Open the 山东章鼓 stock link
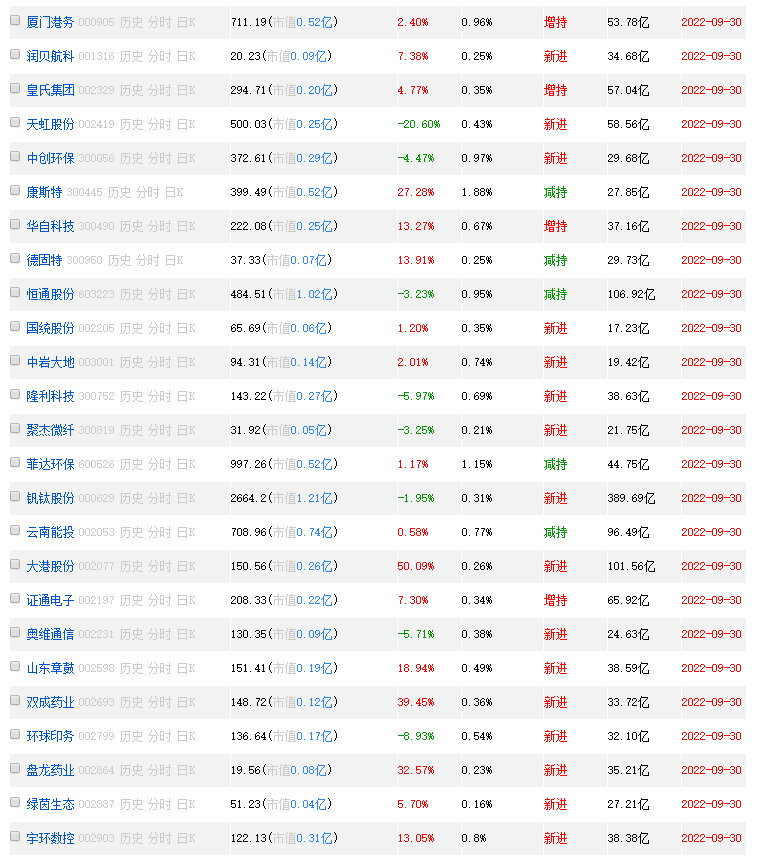Image resolution: width=759 pixels, height=861 pixels. click(50, 669)
